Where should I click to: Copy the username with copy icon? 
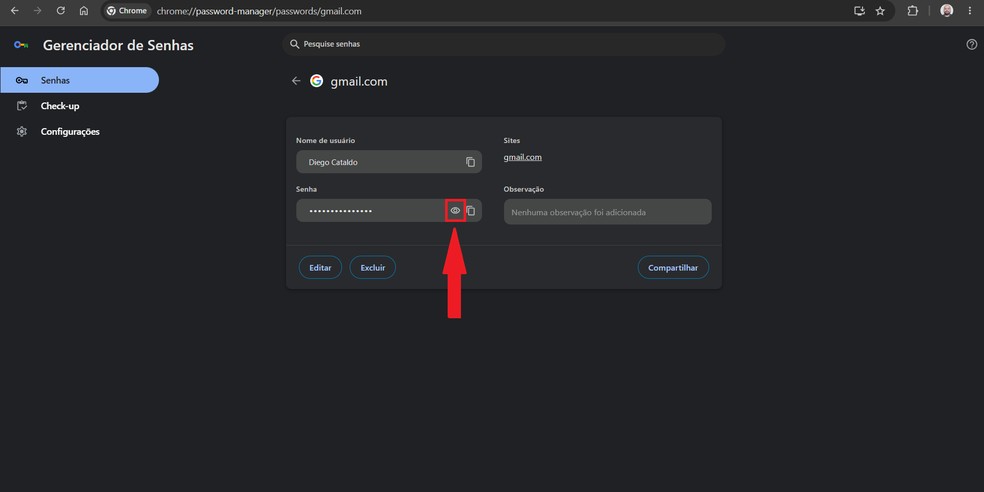pyautogui.click(x=470, y=162)
